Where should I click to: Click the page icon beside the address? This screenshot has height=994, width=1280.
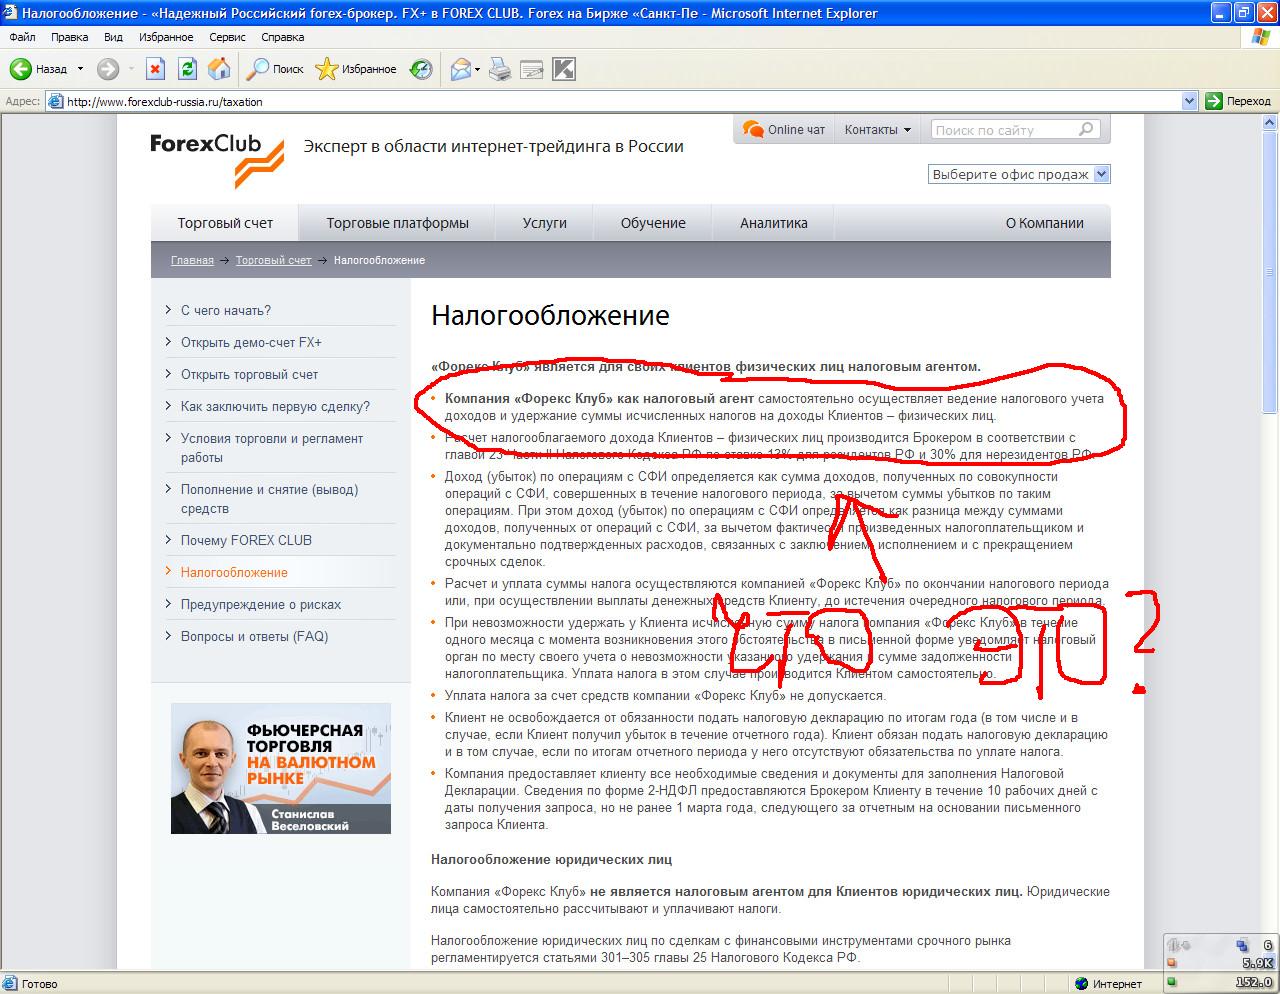pos(55,101)
